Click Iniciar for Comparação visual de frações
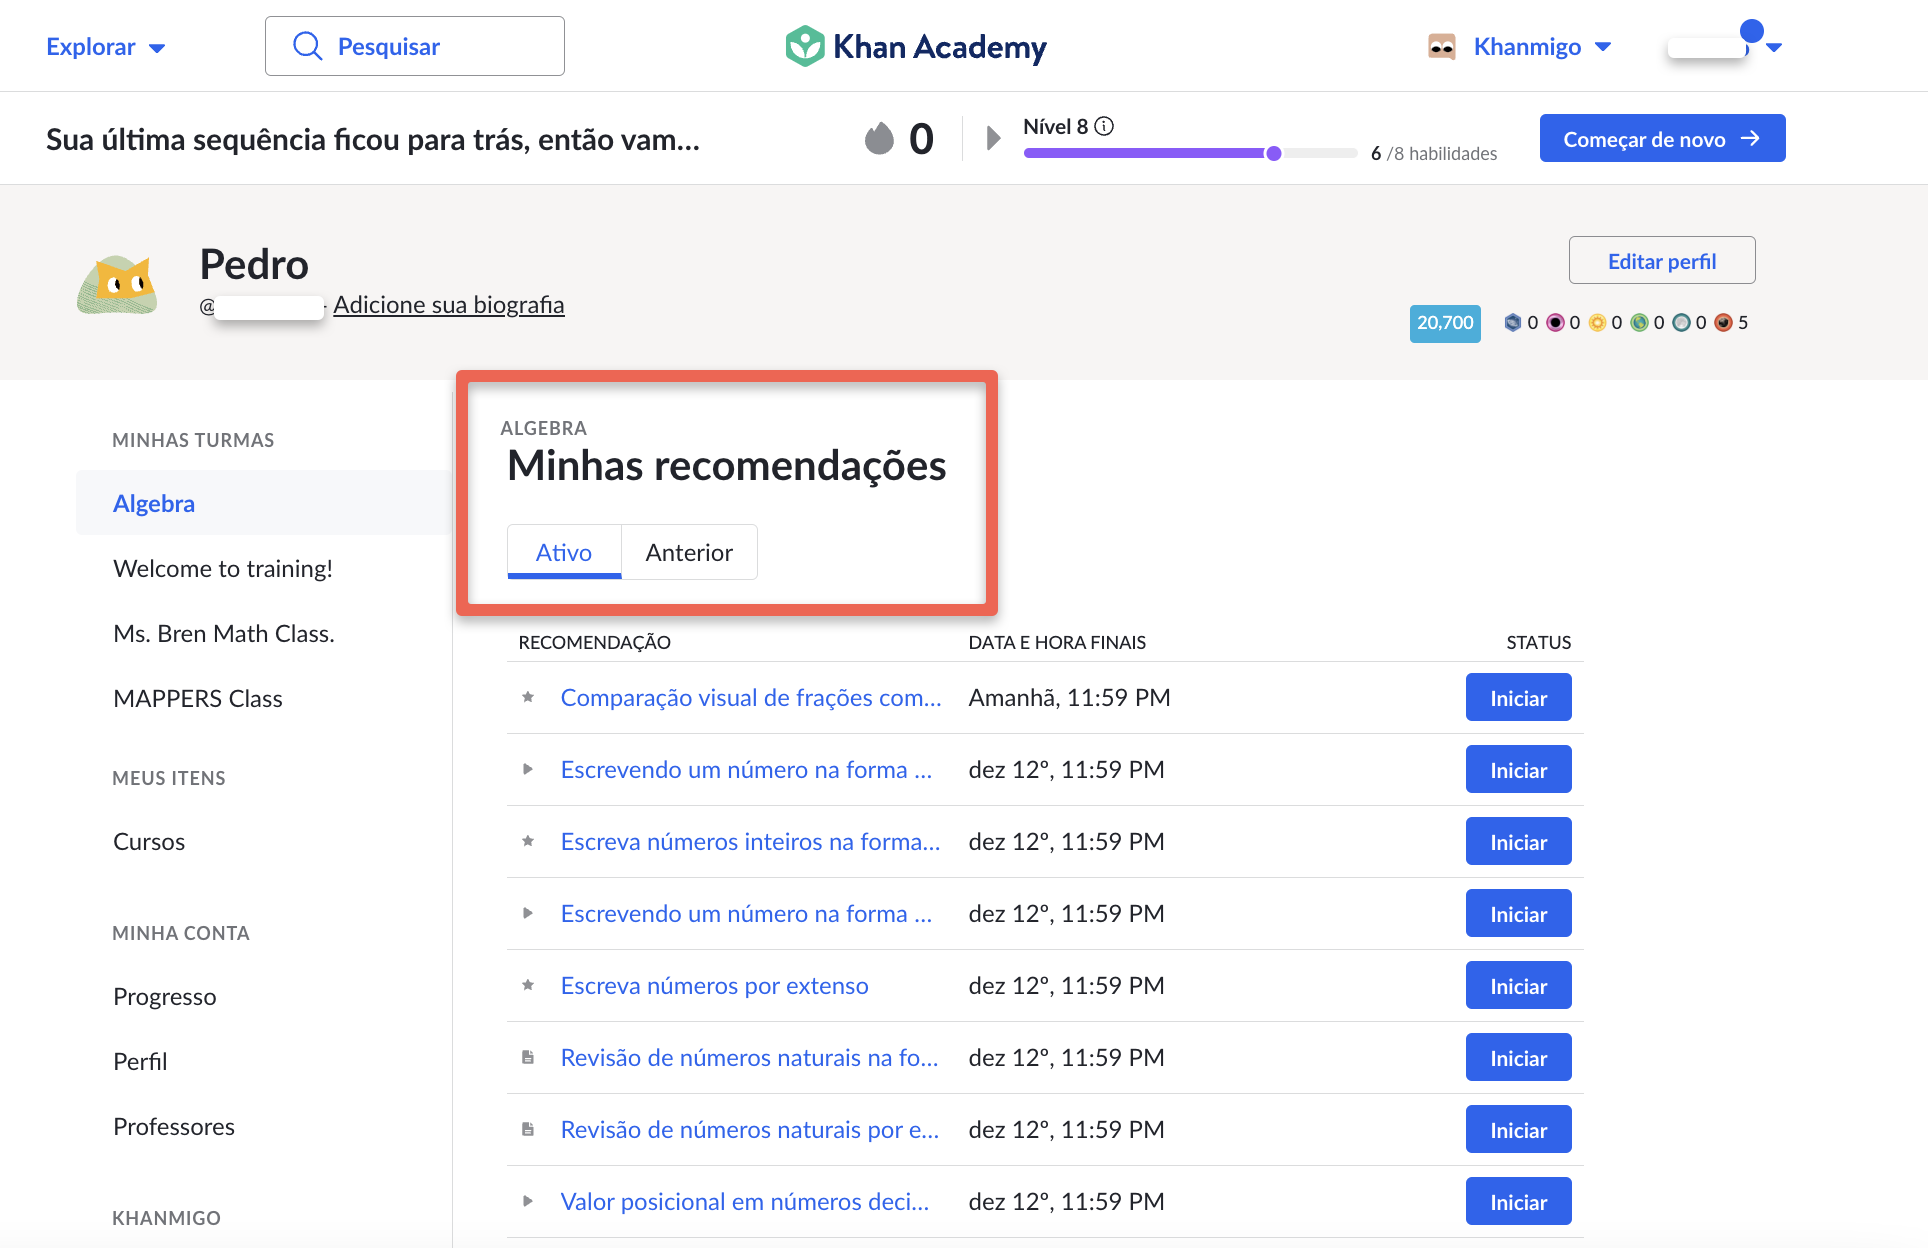 (x=1518, y=697)
